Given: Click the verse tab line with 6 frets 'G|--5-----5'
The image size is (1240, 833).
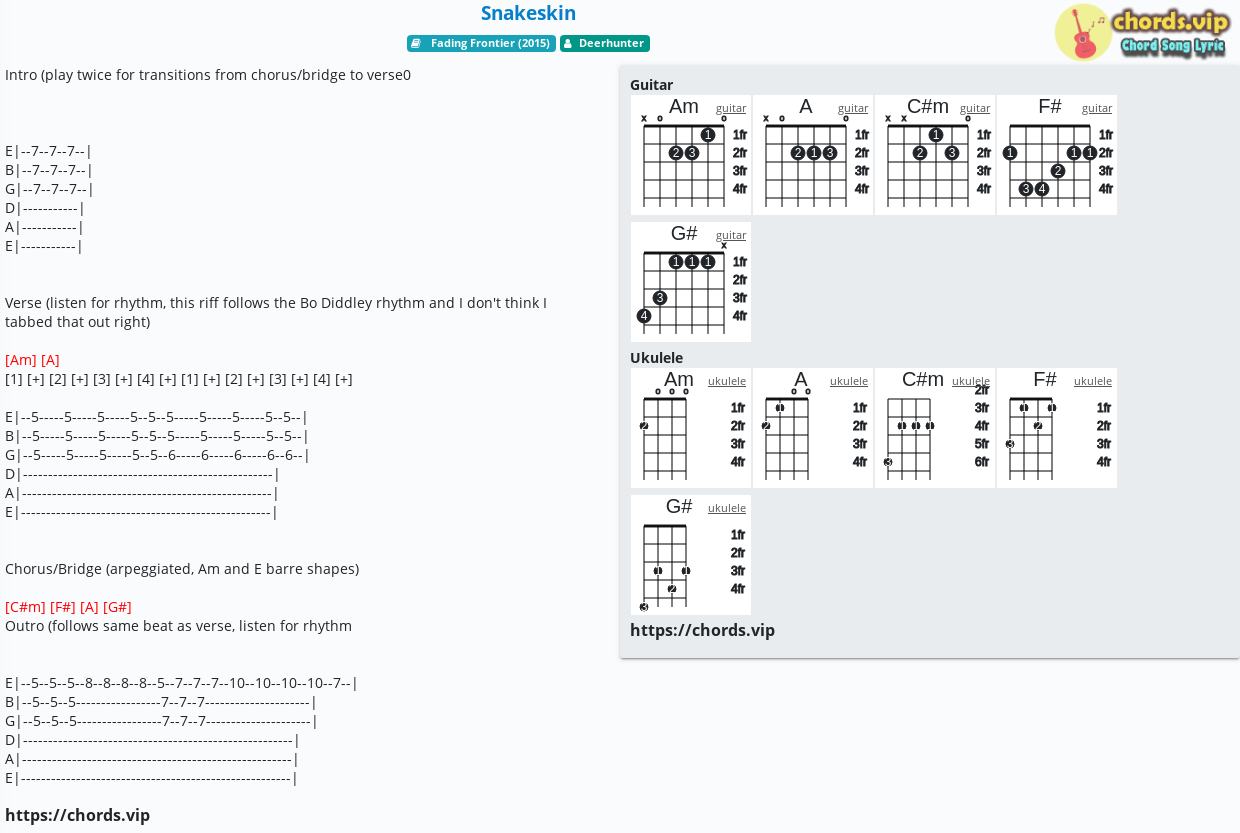Looking at the screenshot, I should pyautogui.click(x=158, y=455).
